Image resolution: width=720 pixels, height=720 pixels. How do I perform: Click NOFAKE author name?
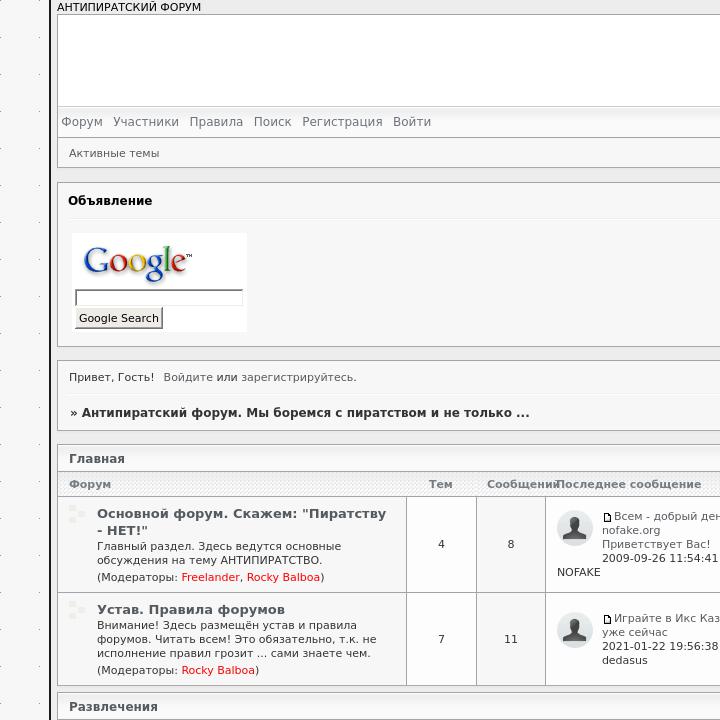click(x=579, y=572)
